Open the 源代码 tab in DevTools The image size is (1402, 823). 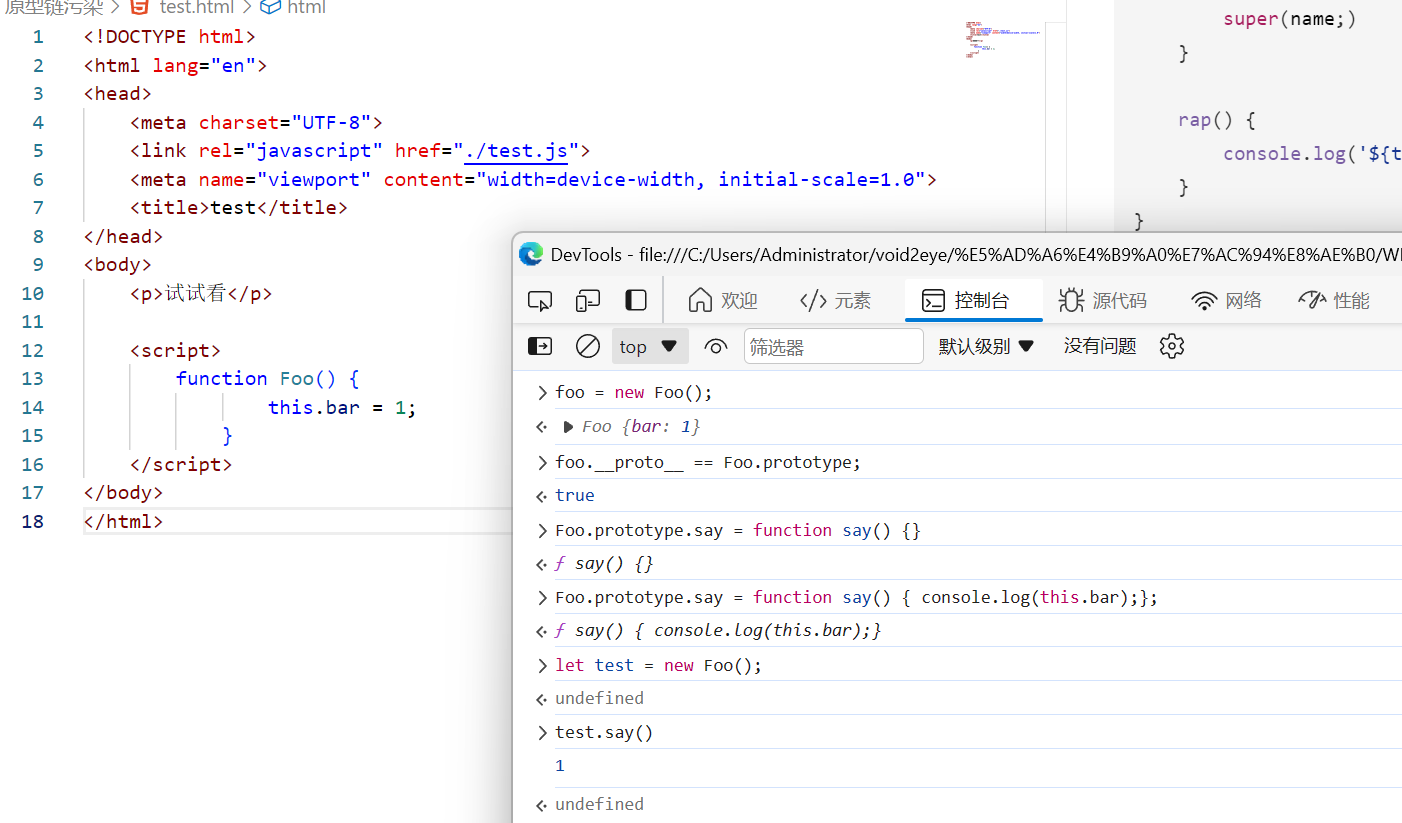point(1103,301)
